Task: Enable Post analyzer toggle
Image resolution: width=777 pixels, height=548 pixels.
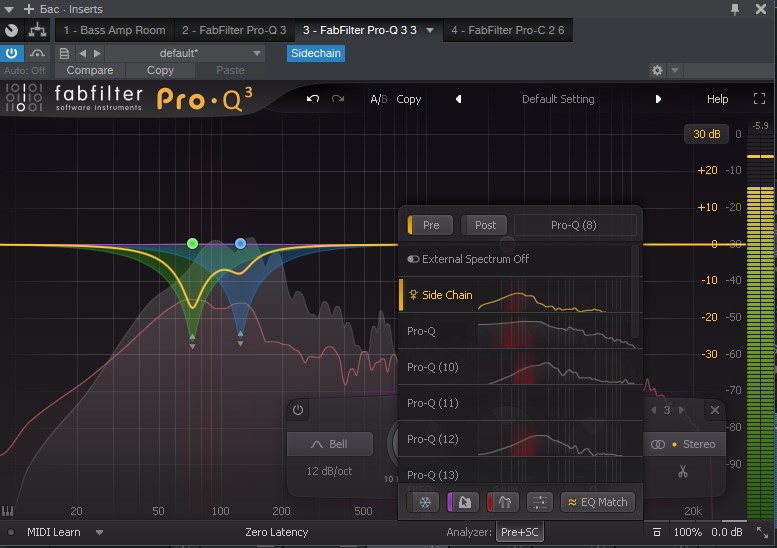Action: pyautogui.click(x=484, y=225)
